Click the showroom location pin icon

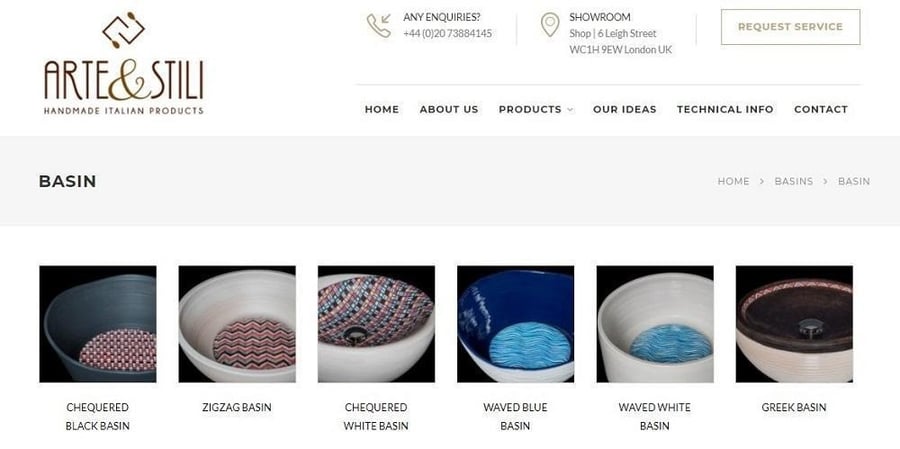coord(550,25)
